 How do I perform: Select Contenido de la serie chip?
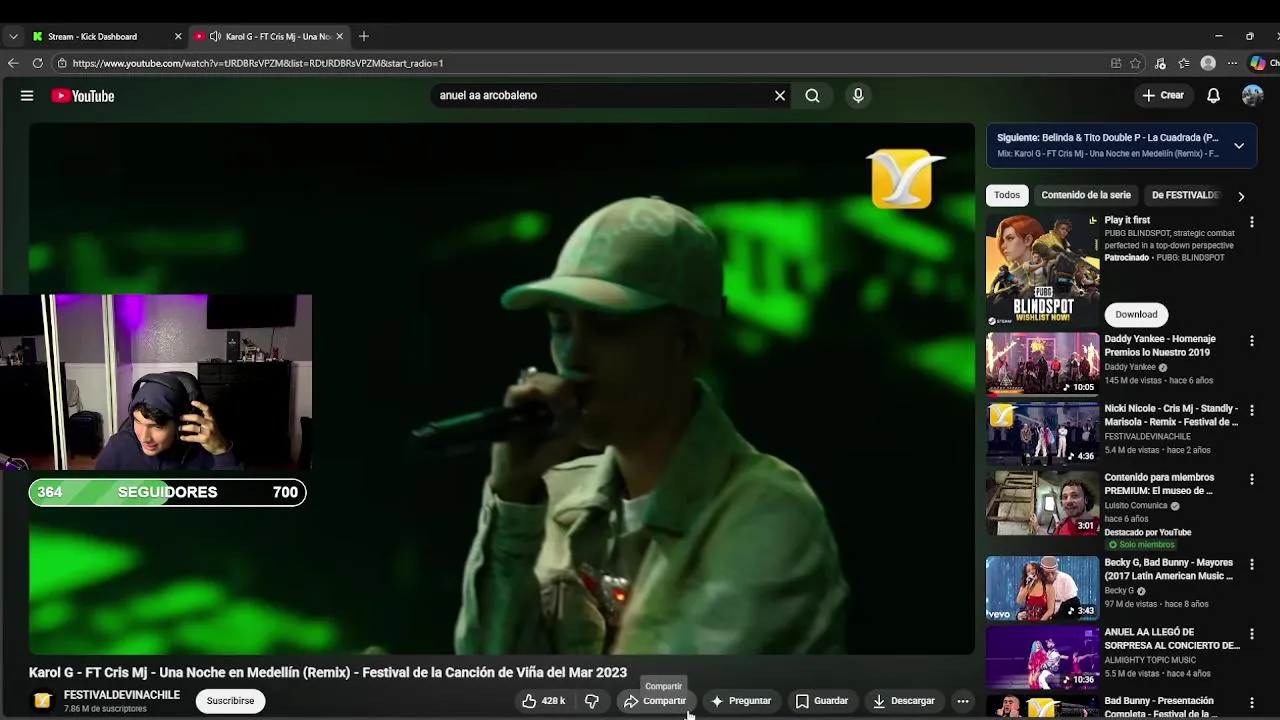click(1086, 195)
